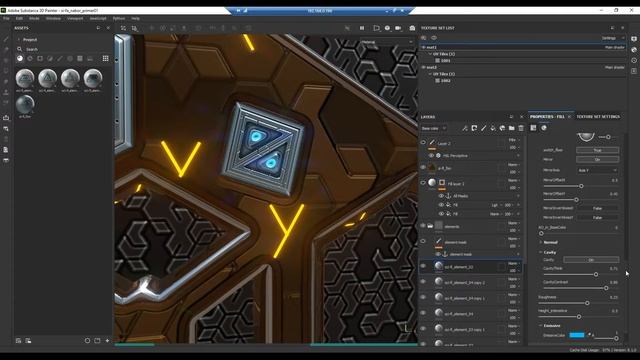
Task: Add a fill layer from Layers toolbar
Action: [493, 128]
